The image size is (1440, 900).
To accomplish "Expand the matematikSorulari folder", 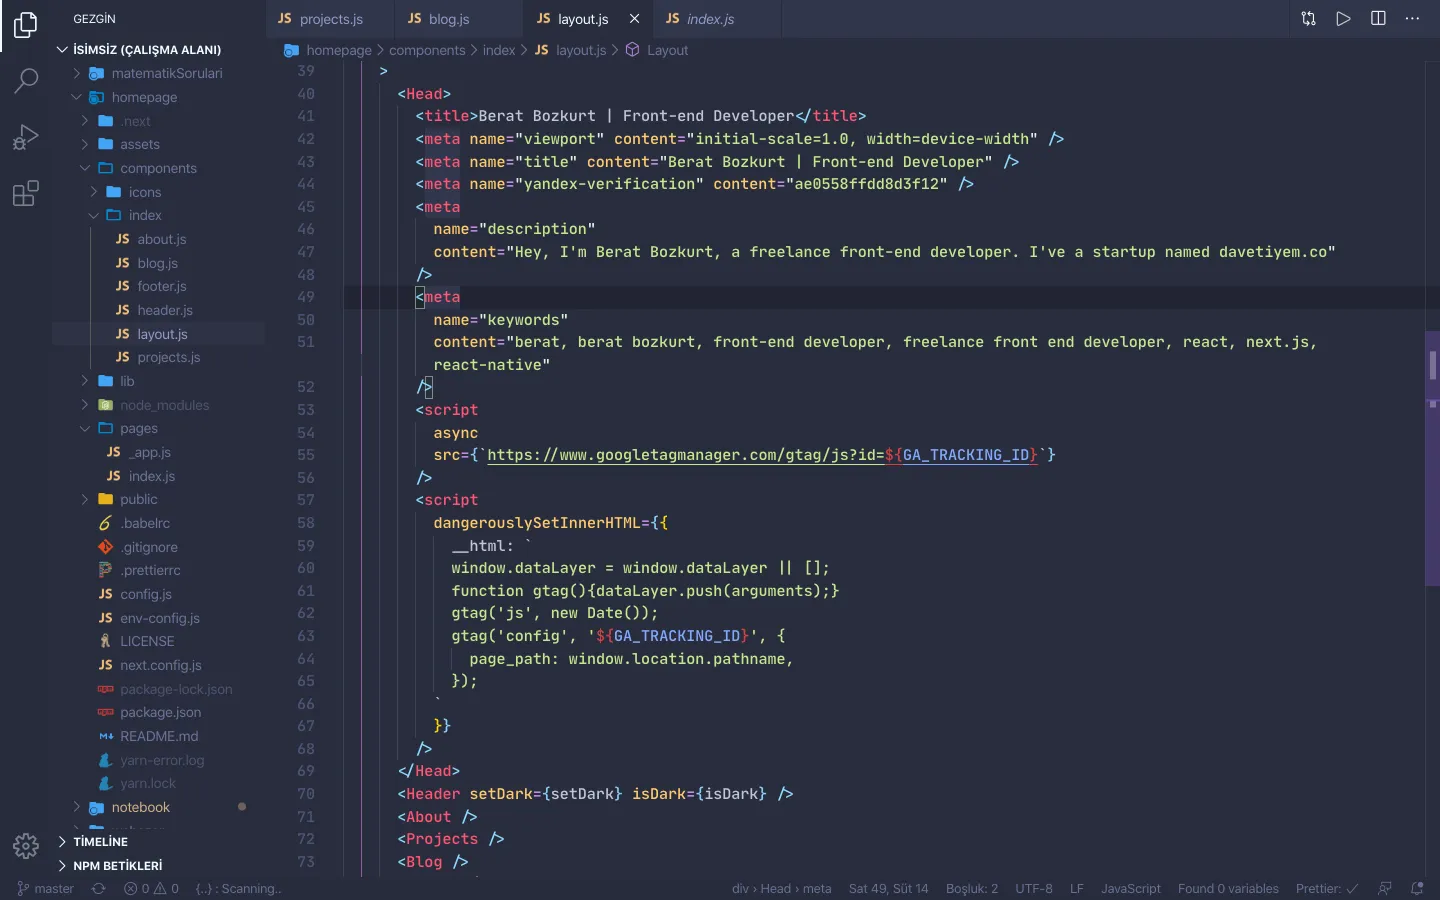I will [158, 73].
